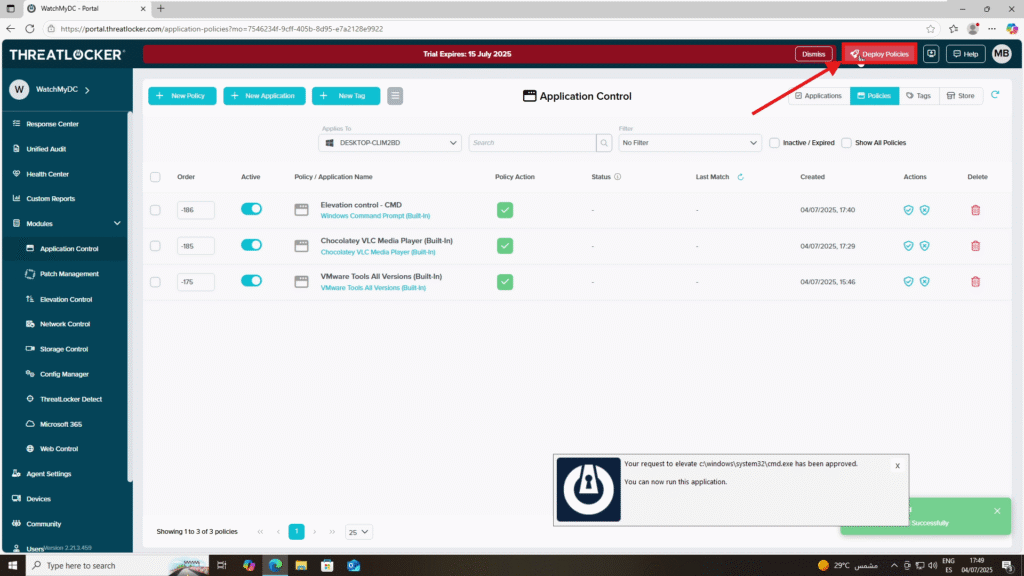Select the VMware Tools row checkbox
Image resolution: width=1024 pixels, height=576 pixels.
click(x=155, y=282)
